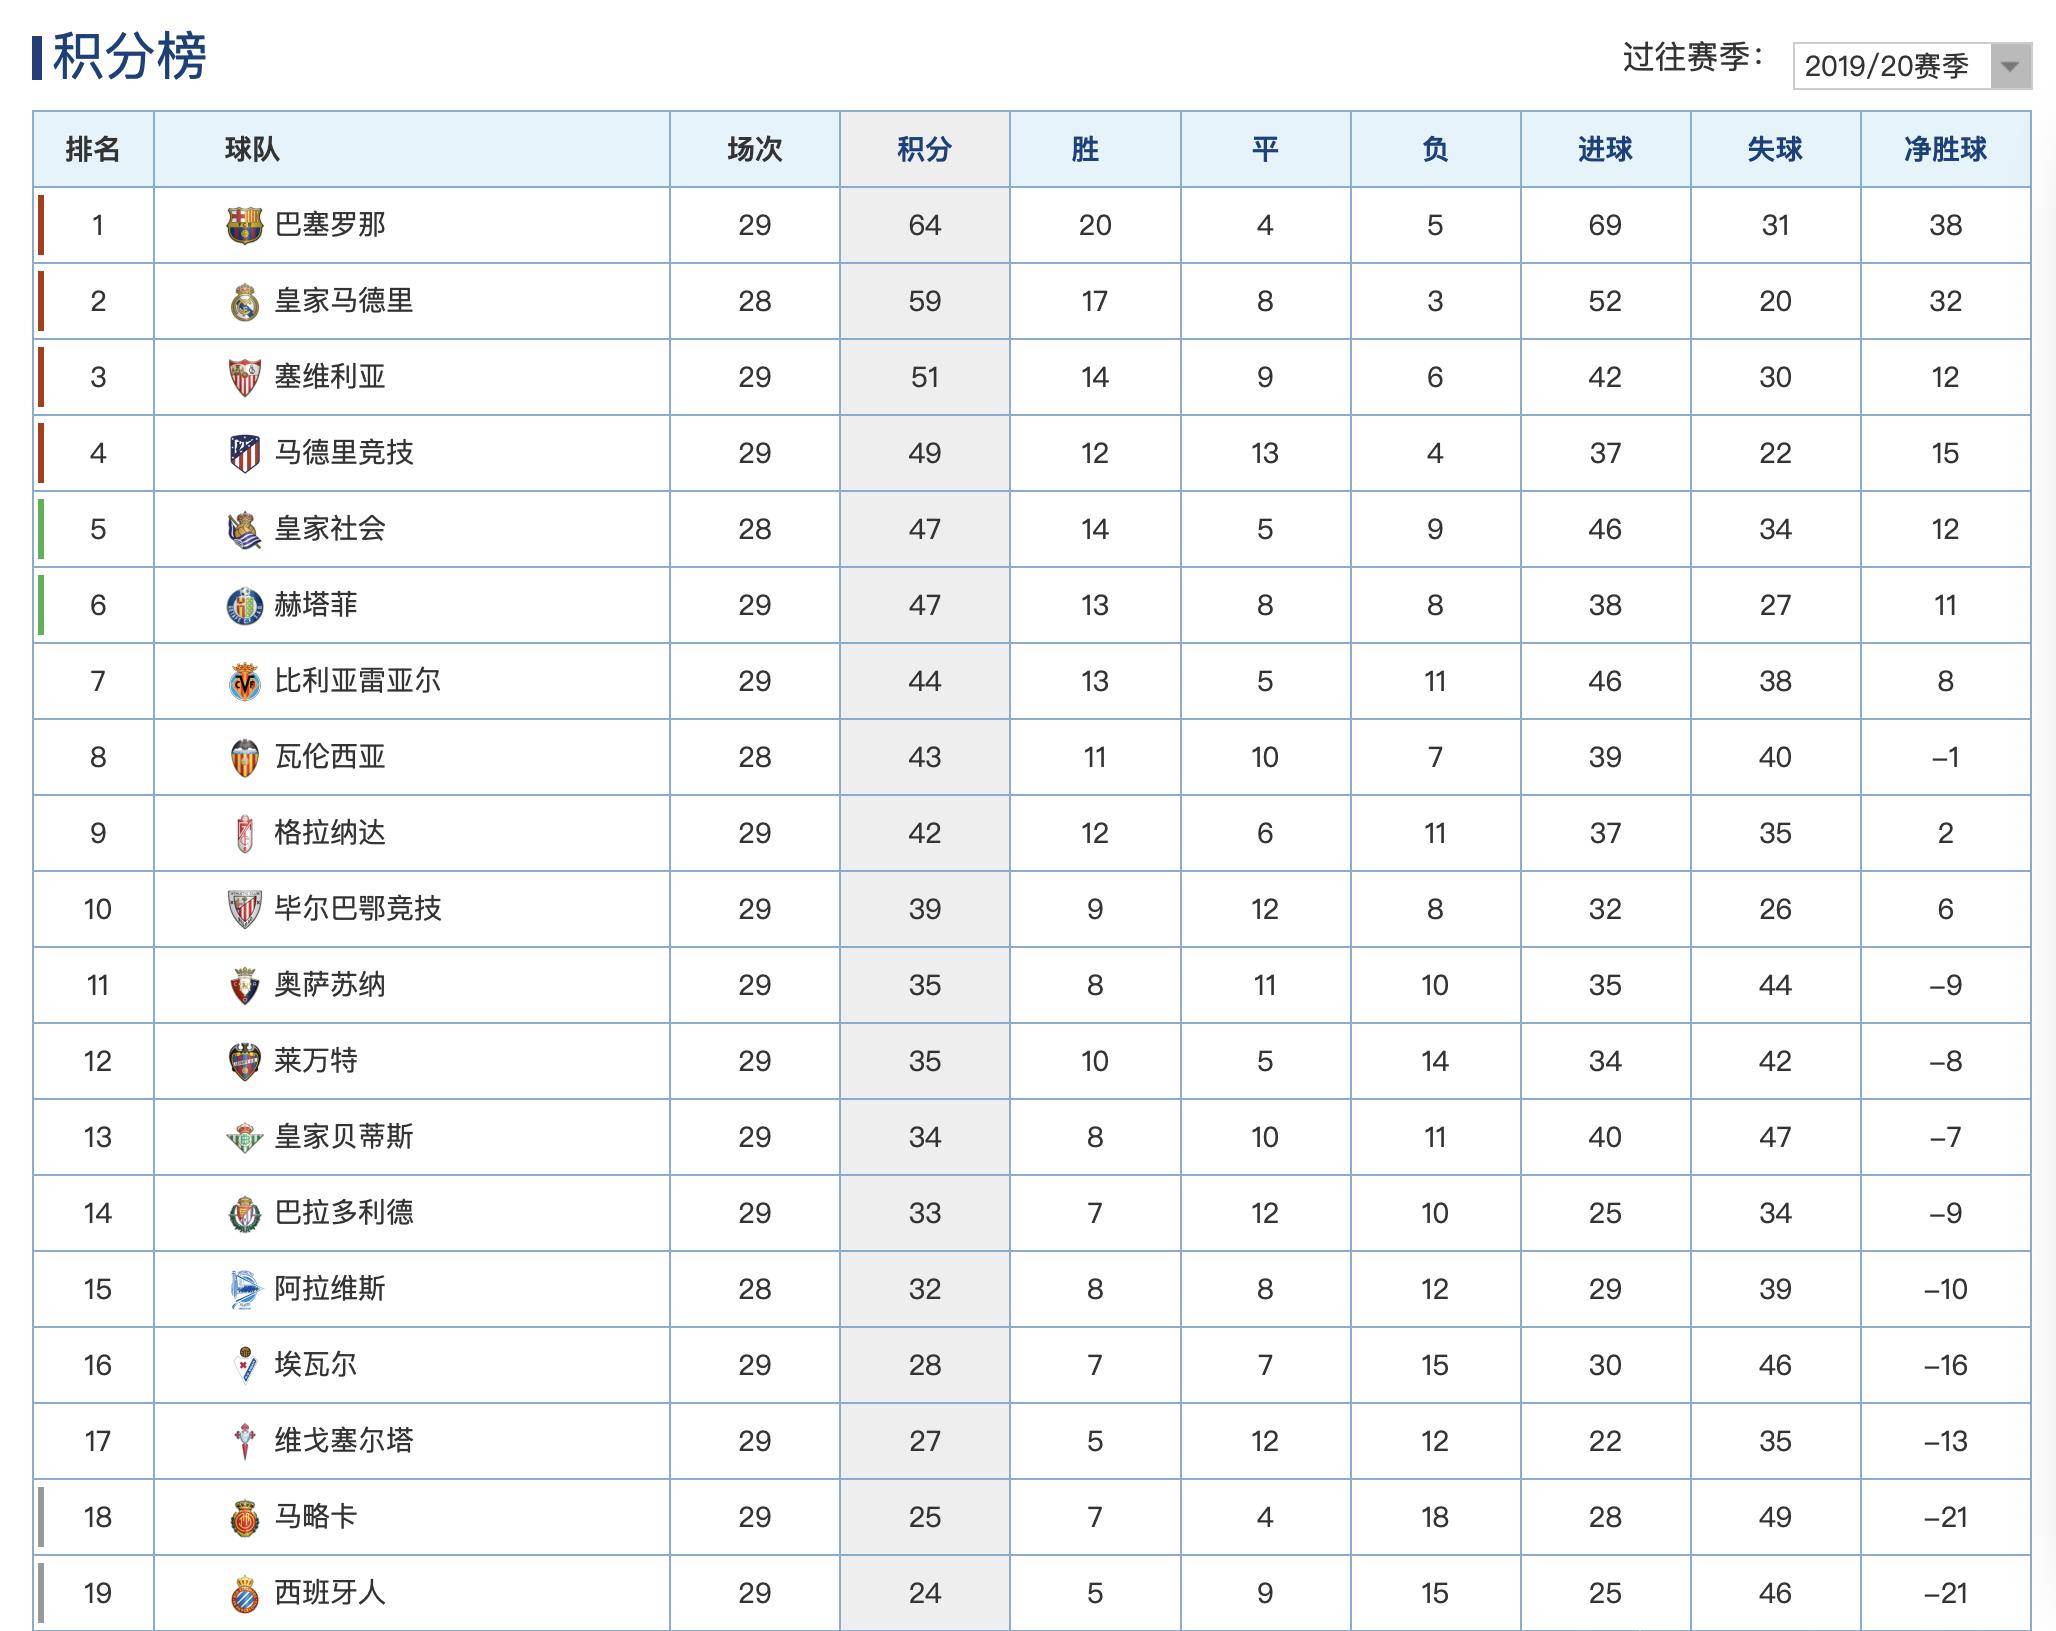Open team link 维戈塞尔塔
Image resolution: width=2056 pixels, height=1631 pixels.
(344, 1441)
